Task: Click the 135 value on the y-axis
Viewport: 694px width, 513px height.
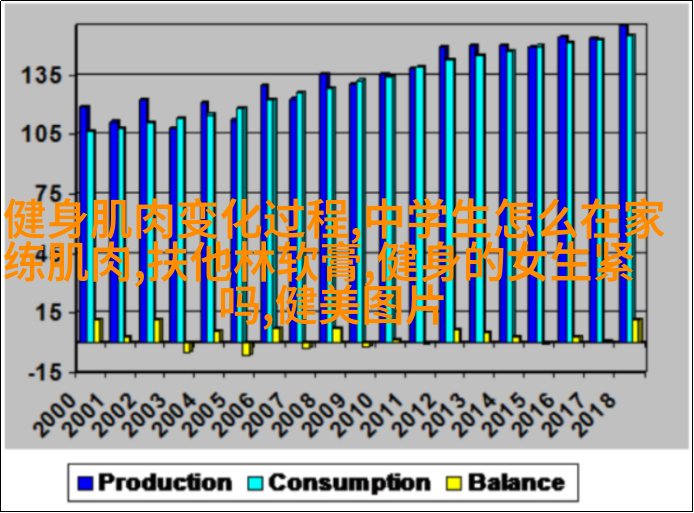Action: coord(42,75)
